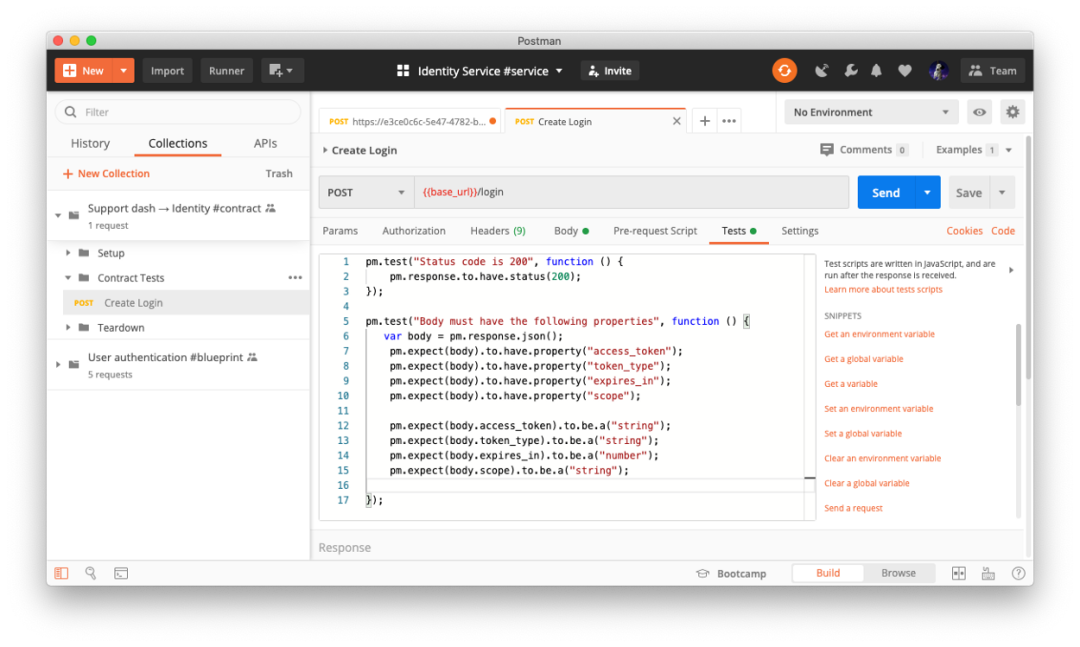The height and width of the screenshot is (647, 1080).
Task: Click Learn more about tests scripts link
Action: (883, 290)
